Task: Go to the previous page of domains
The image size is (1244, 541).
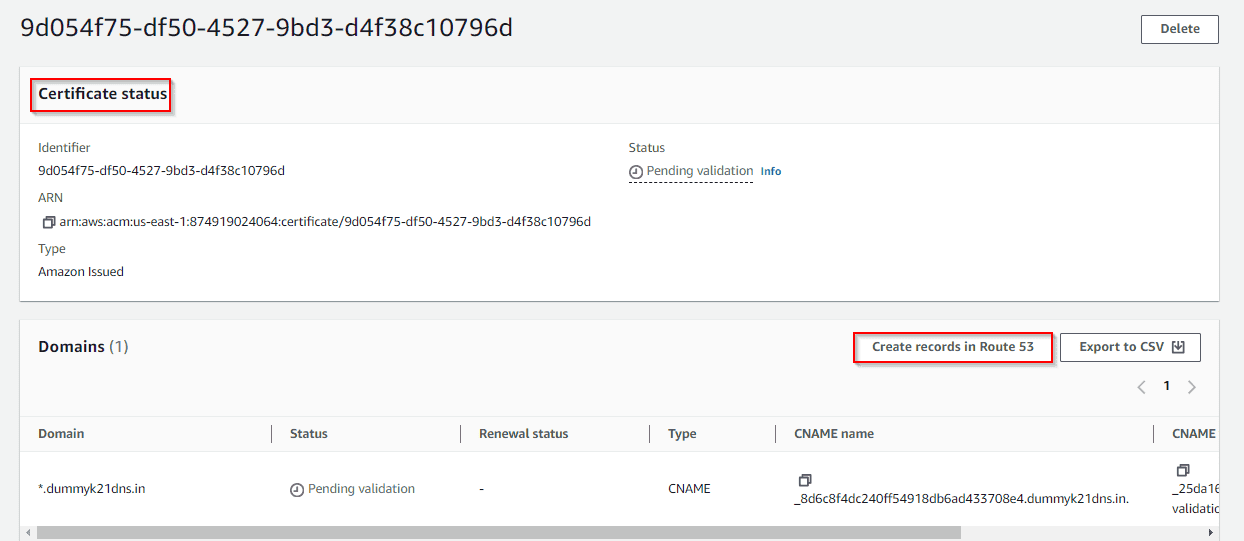Action: [1141, 387]
